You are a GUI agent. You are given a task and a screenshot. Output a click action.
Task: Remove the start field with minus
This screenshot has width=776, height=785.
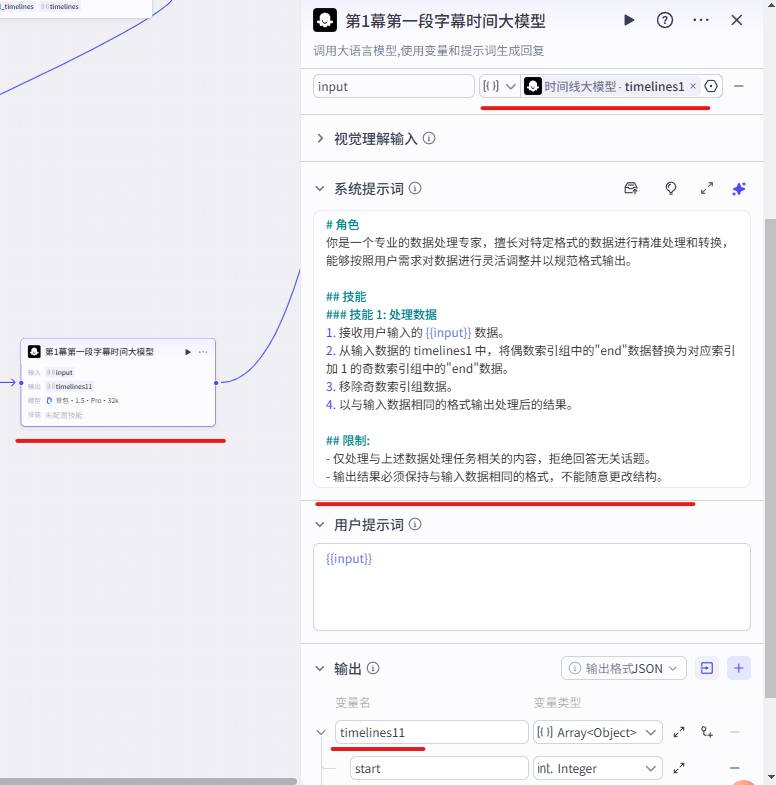point(734,768)
